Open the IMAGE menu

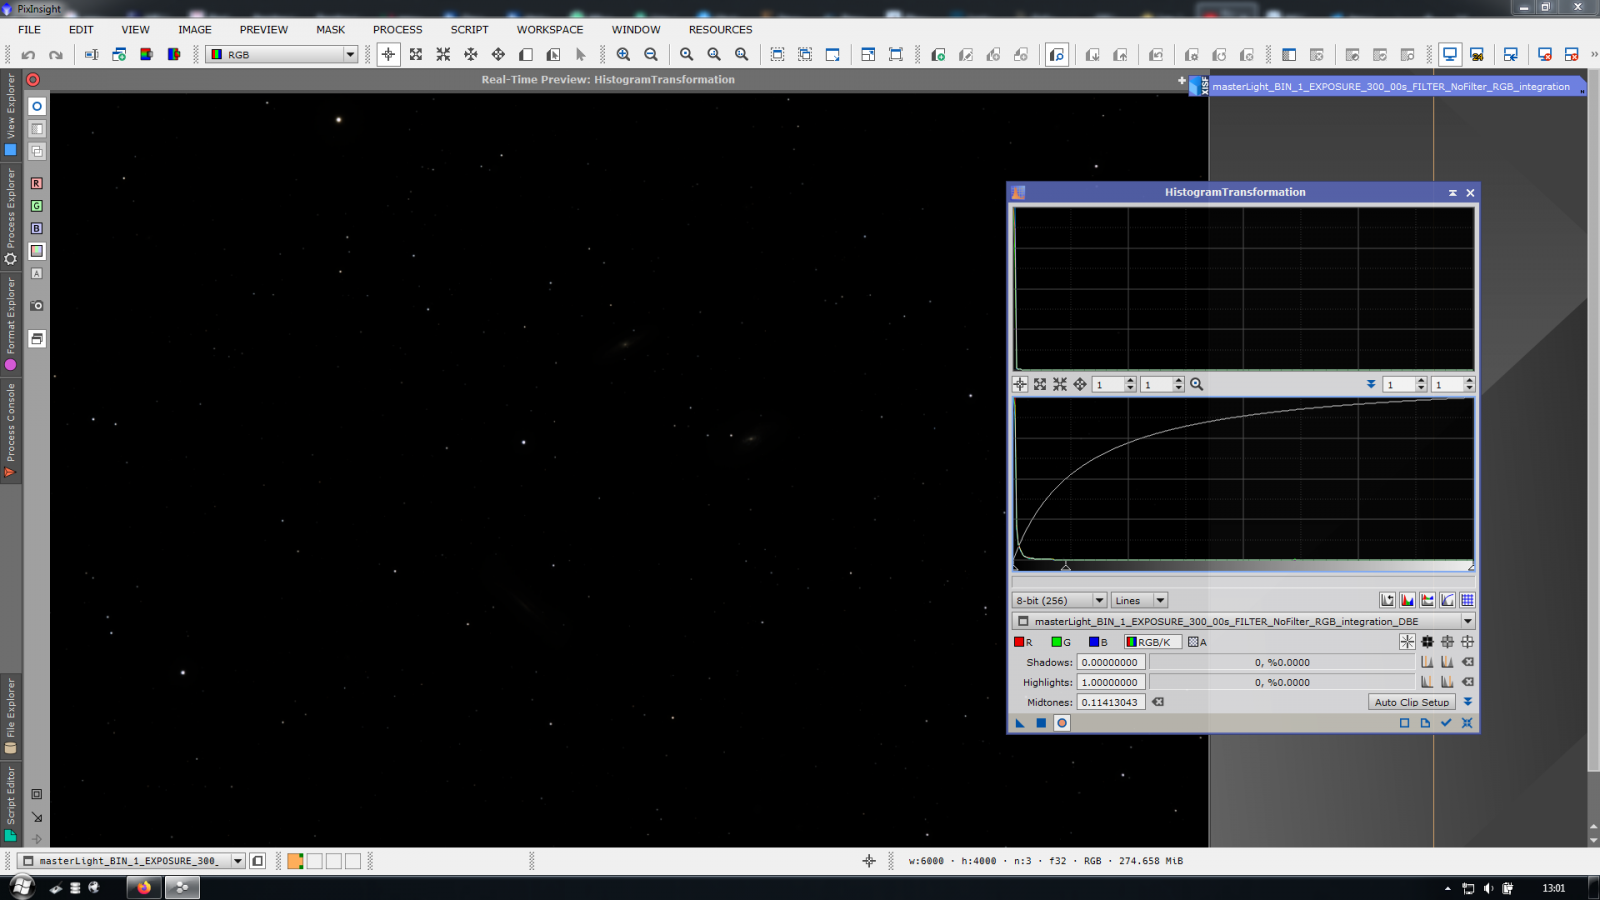click(x=195, y=30)
